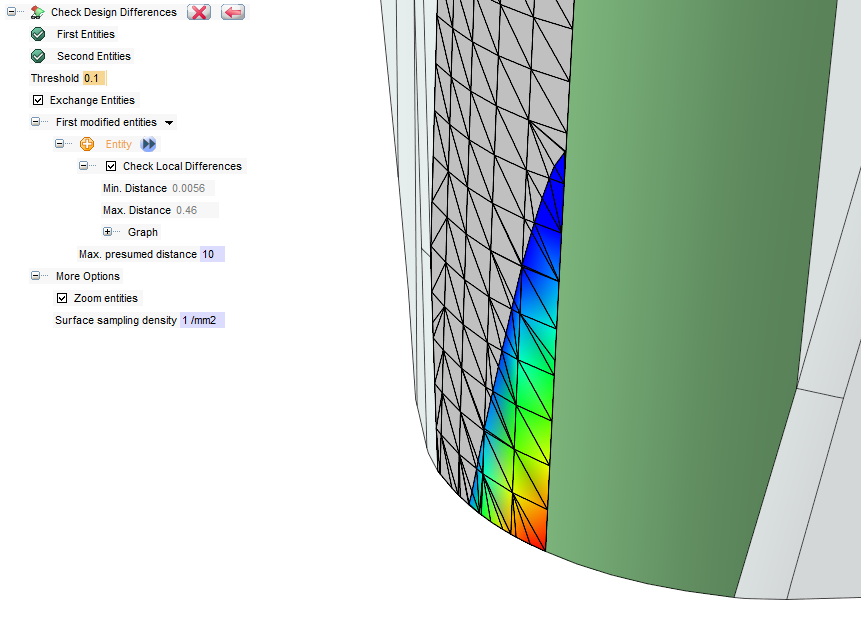Open the First modified entities dropdown arrow
This screenshot has height=633, width=861.
pos(169,123)
